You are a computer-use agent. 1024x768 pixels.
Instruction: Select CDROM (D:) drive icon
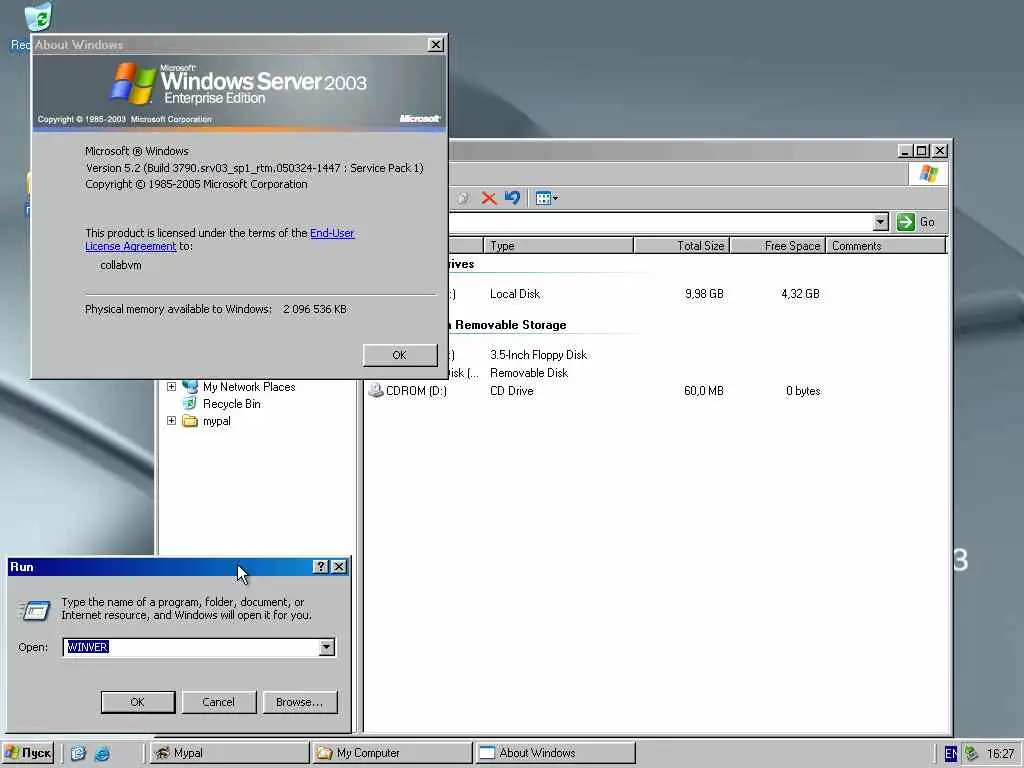coord(376,391)
